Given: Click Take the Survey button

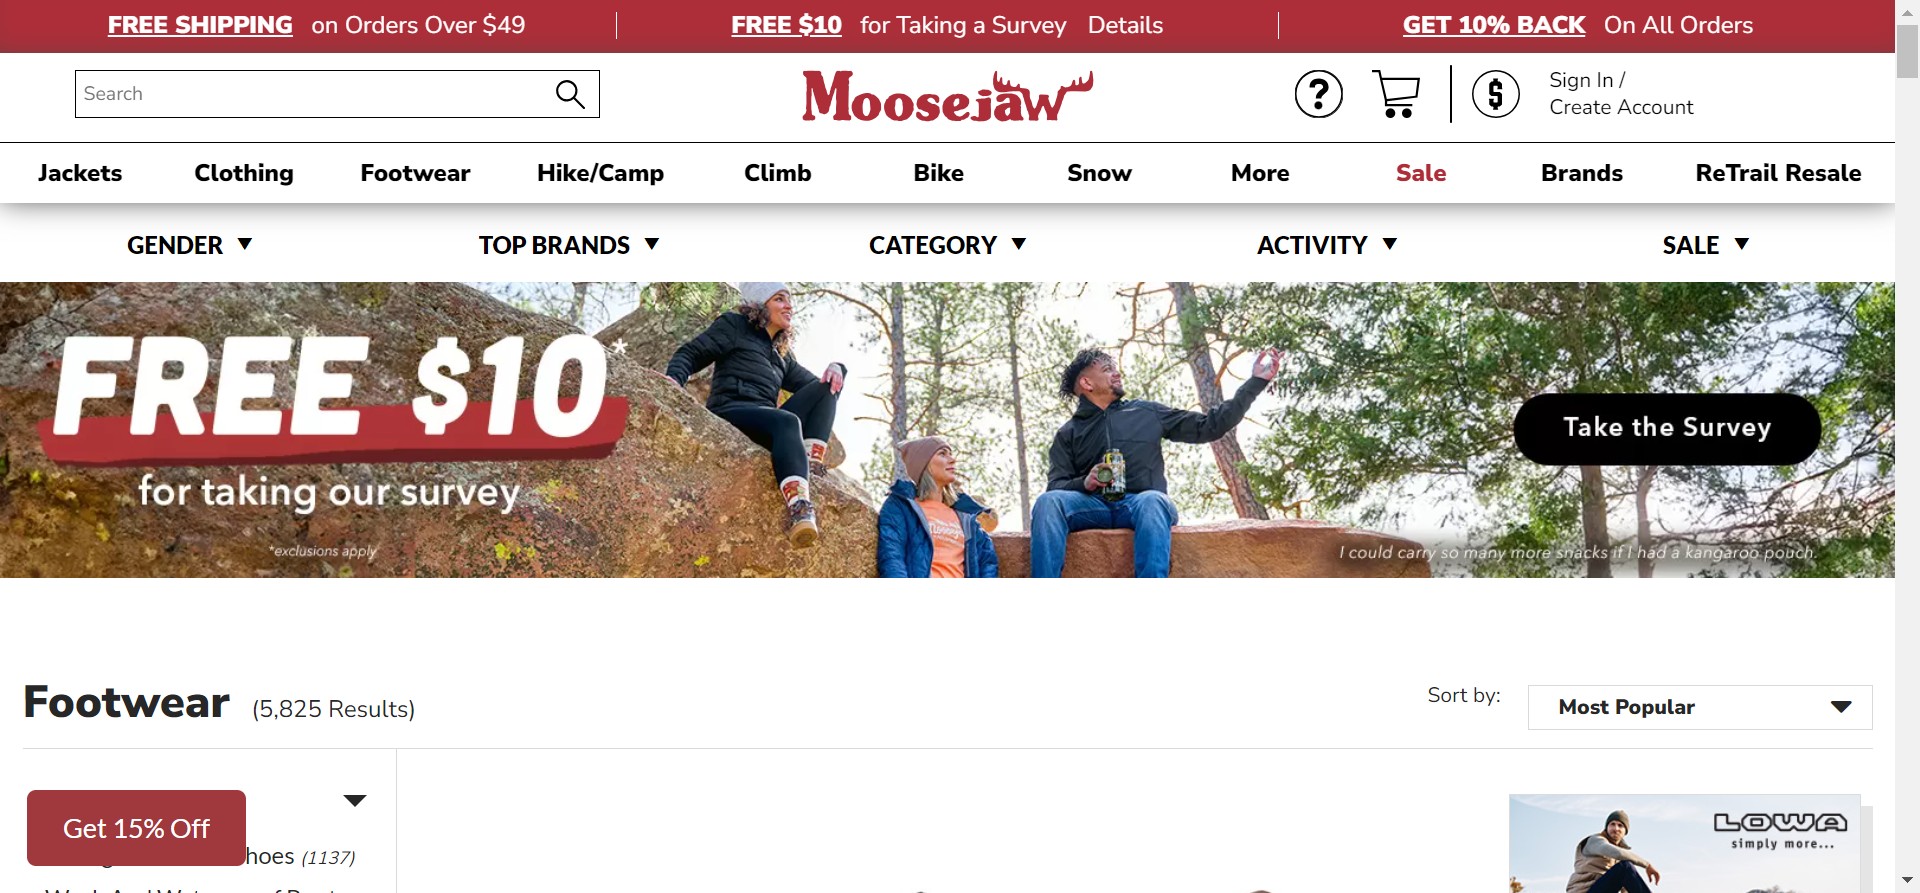Looking at the screenshot, I should pyautogui.click(x=1667, y=428).
